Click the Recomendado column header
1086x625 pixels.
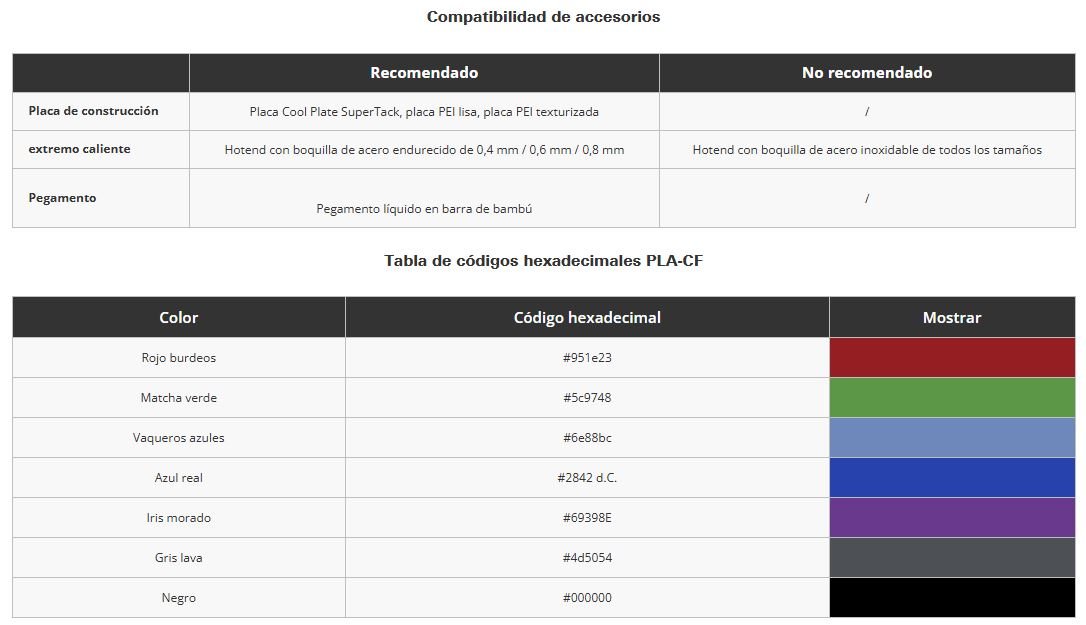pos(424,73)
